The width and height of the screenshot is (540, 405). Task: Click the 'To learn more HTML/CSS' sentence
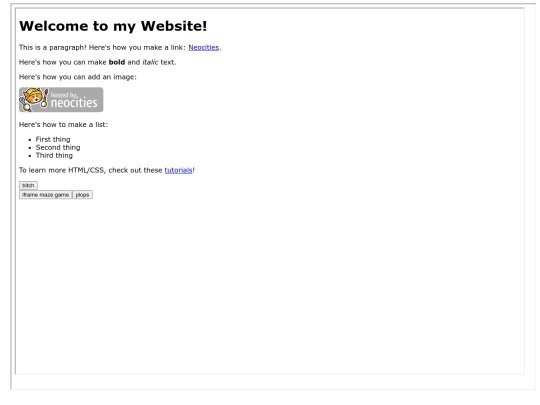[x=107, y=170]
